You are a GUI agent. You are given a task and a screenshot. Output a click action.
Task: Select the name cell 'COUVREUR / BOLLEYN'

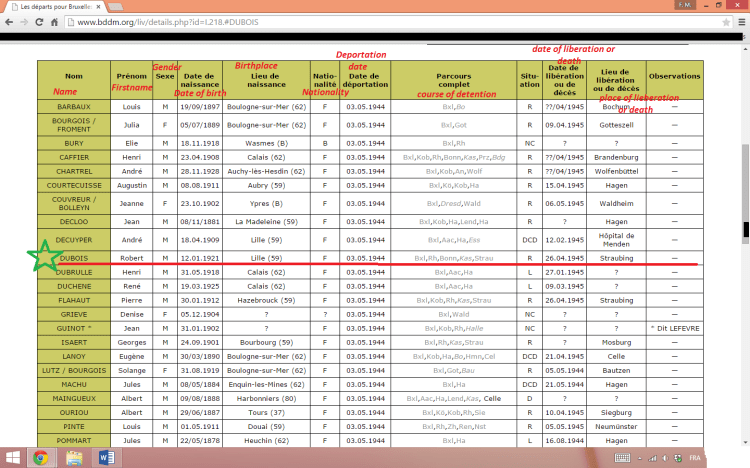74,203
